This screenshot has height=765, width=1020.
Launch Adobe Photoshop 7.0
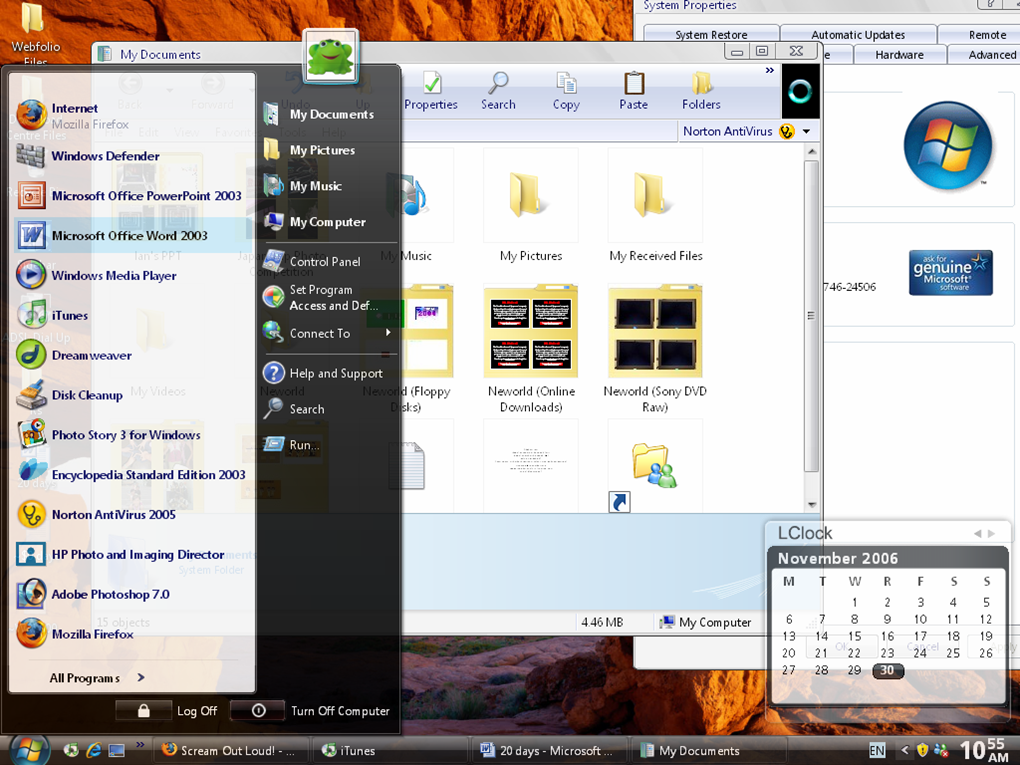tap(92, 594)
